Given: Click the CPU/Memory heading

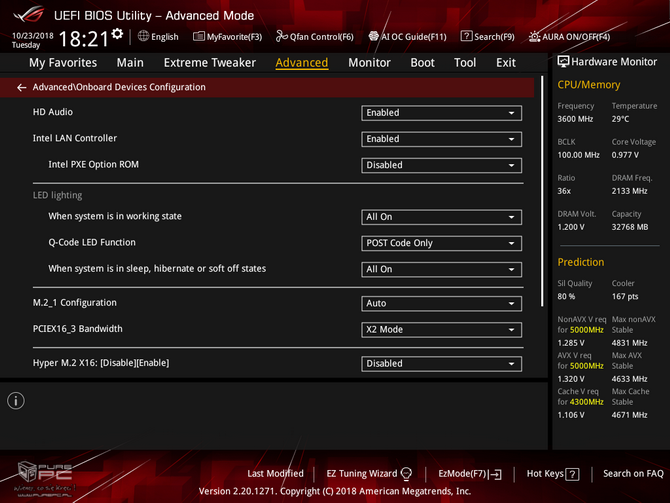Looking at the screenshot, I should coord(588,85).
